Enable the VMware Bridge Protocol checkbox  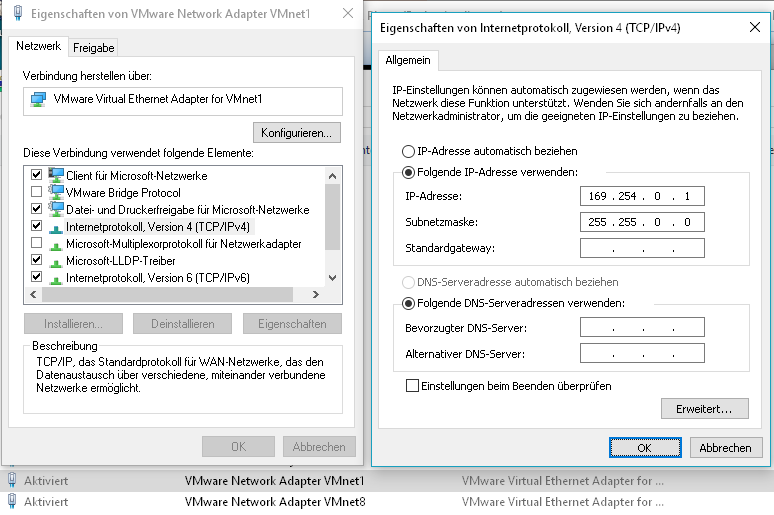[37, 192]
